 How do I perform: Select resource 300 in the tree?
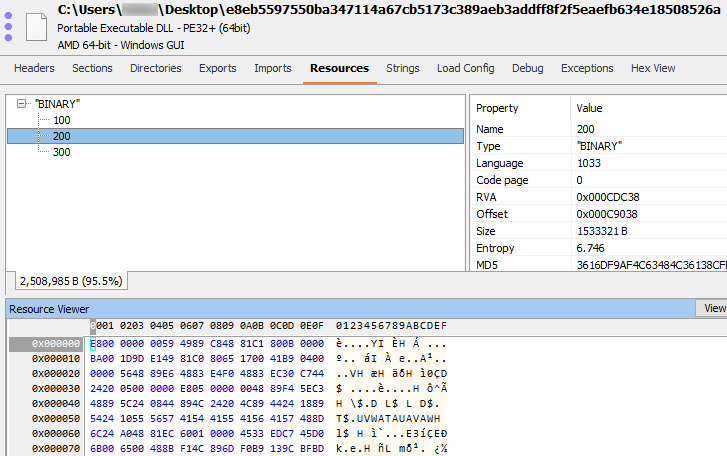click(62, 152)
